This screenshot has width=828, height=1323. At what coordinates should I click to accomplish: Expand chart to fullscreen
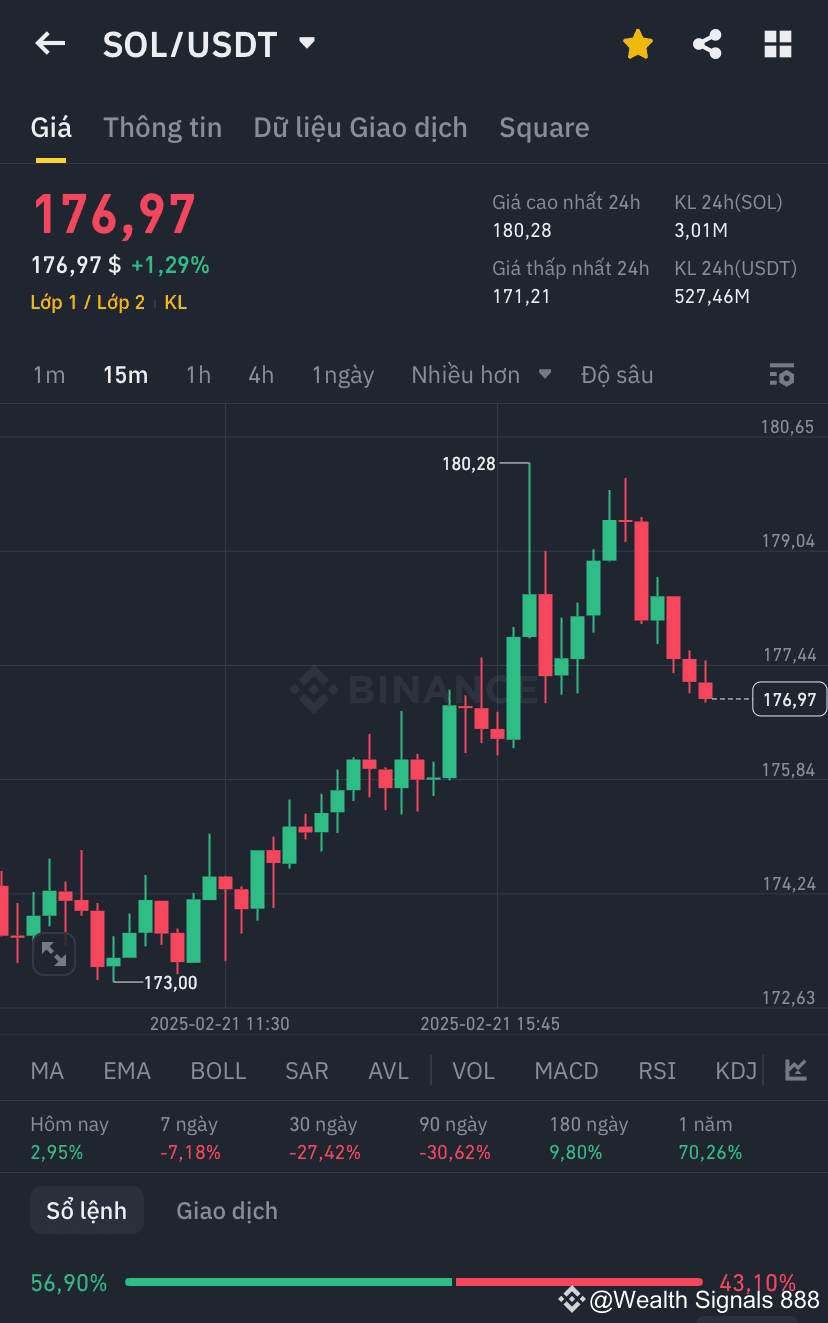coord(54,954)
